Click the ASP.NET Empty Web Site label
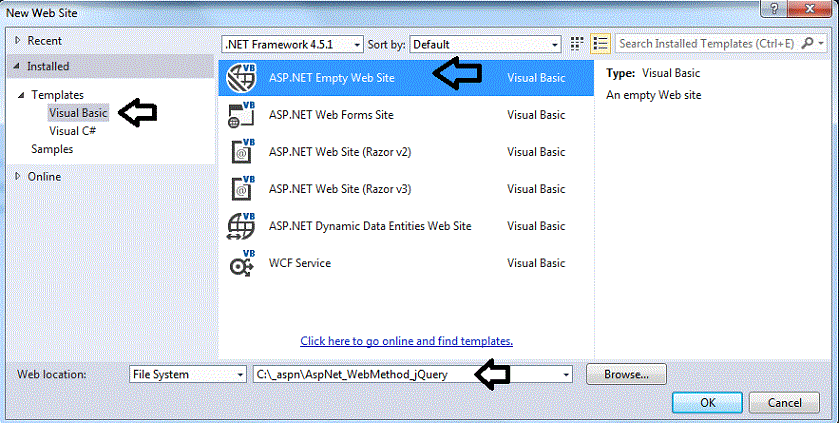The height and width of the screenshot is (423, 839). click(x=332, y=78)
